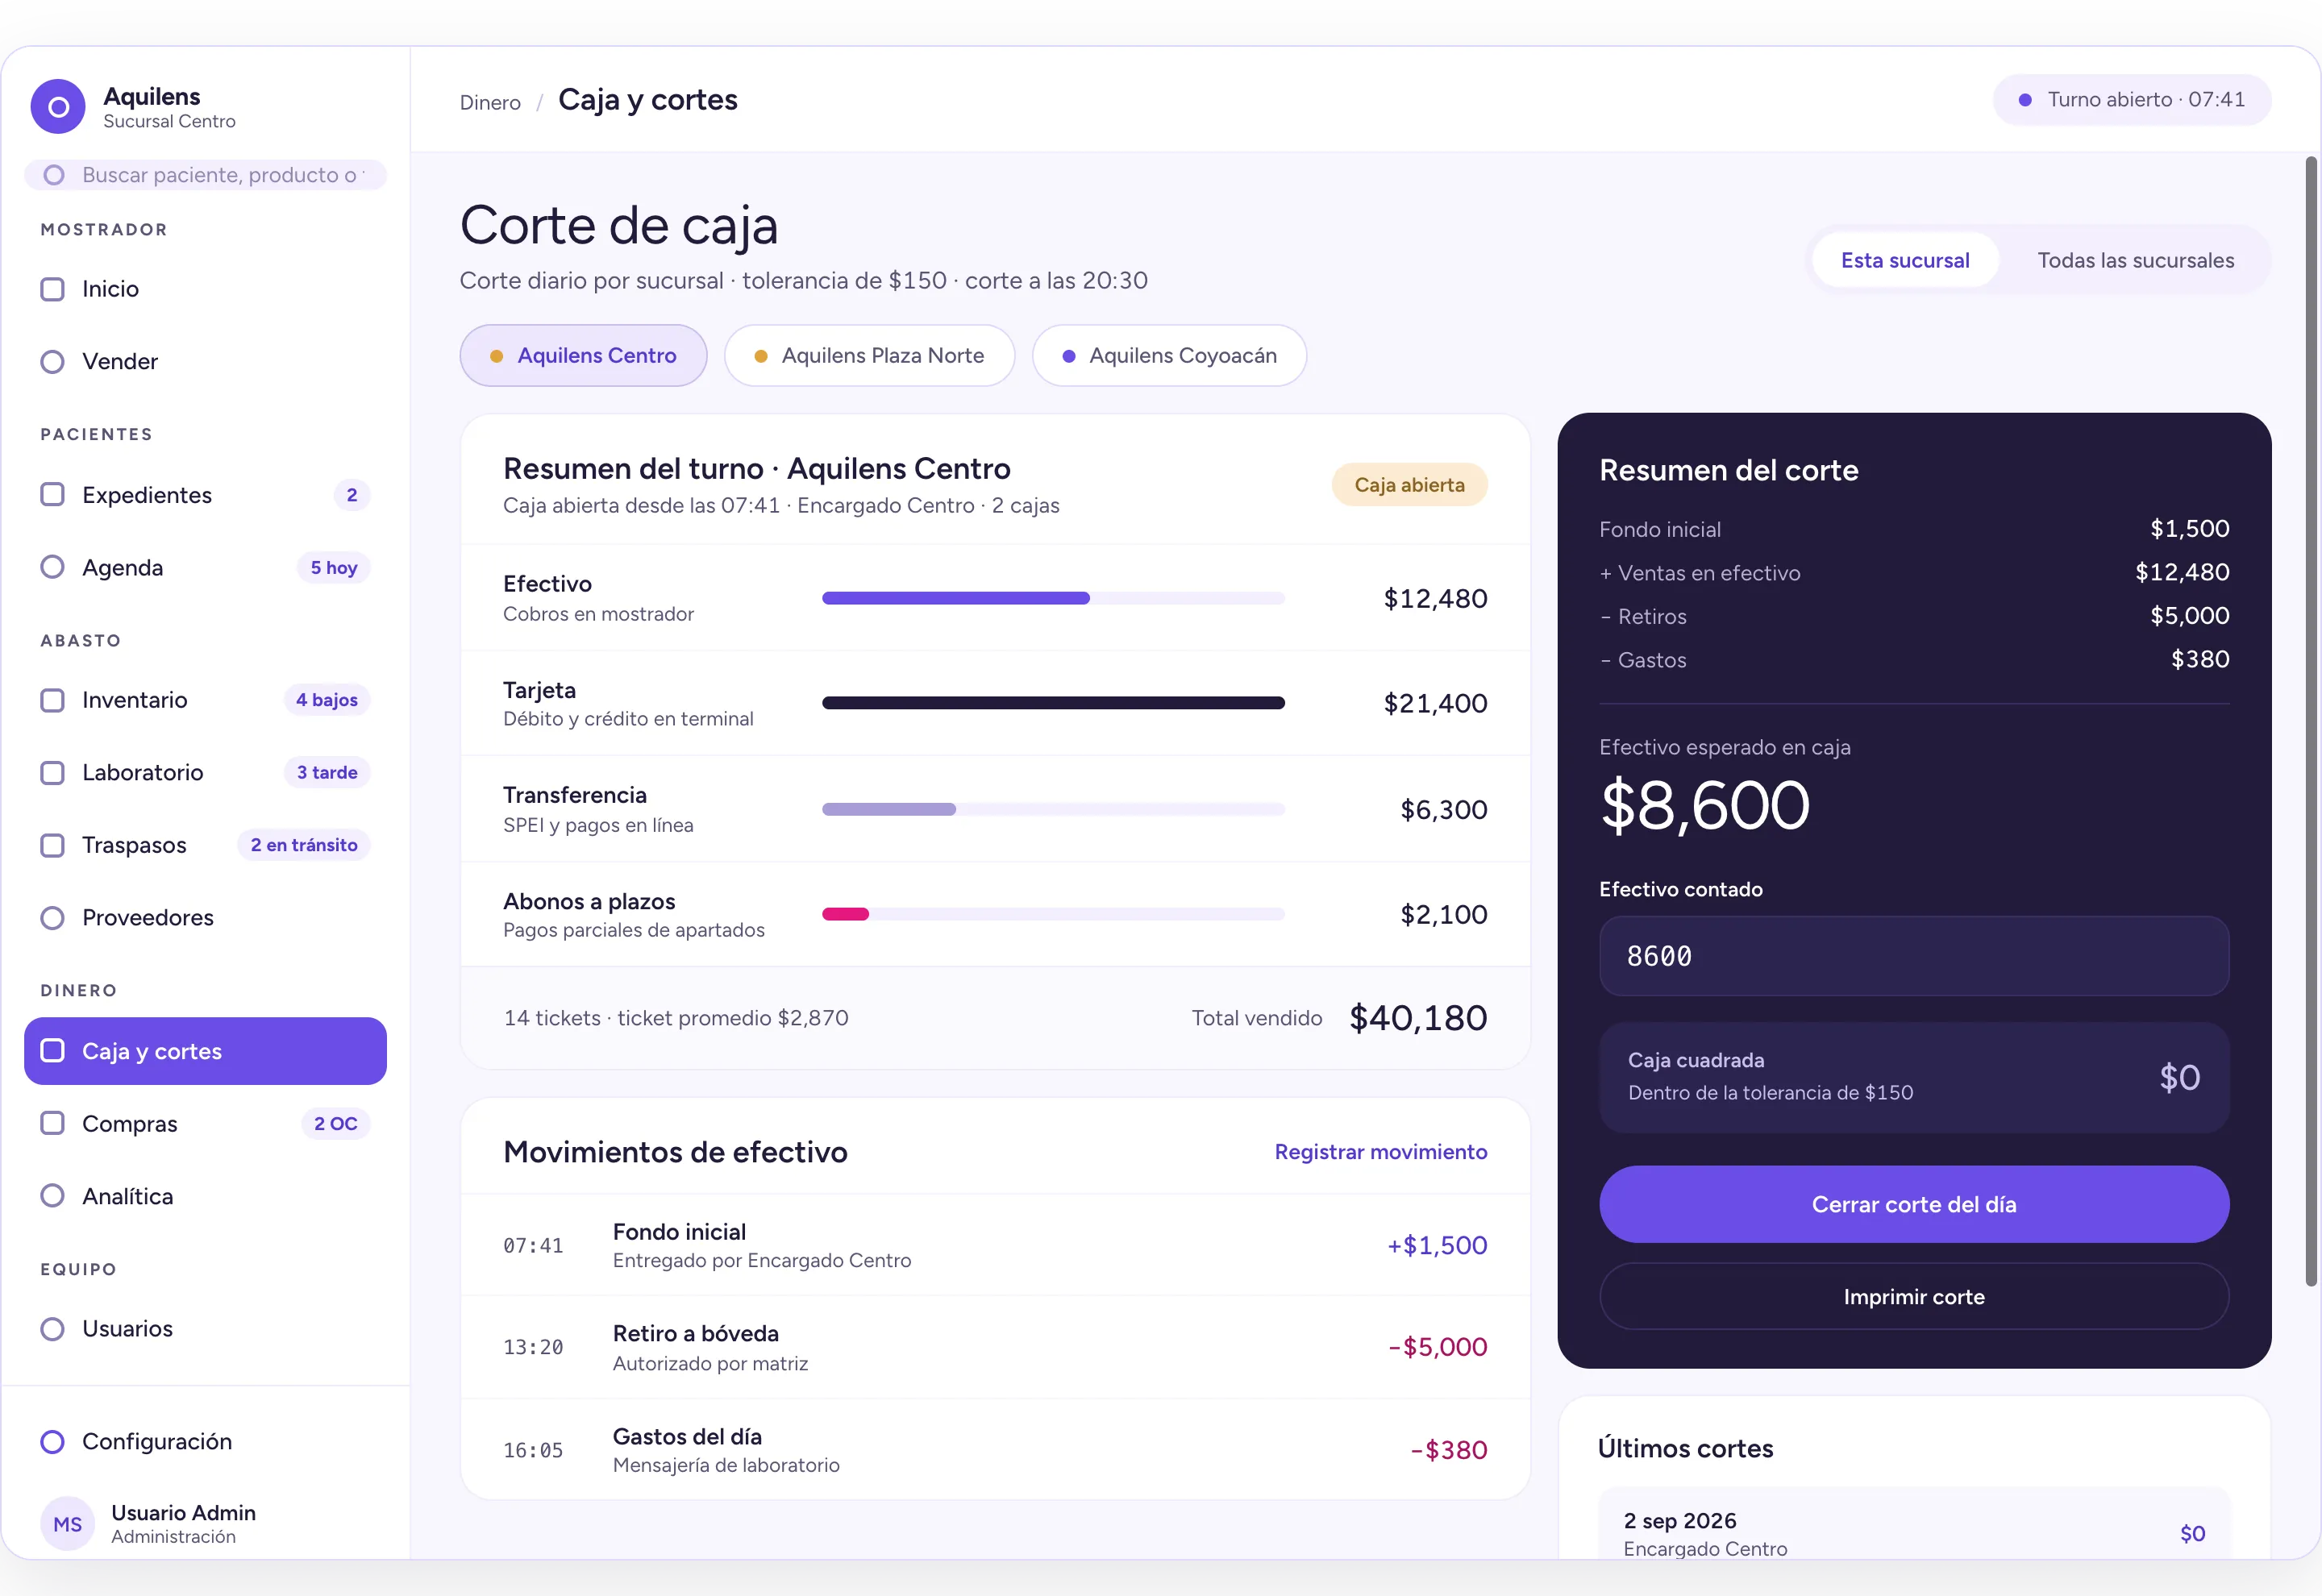Click the Caja abierta status badge
2322x1596 pixels.
(x=1409, y=485)
